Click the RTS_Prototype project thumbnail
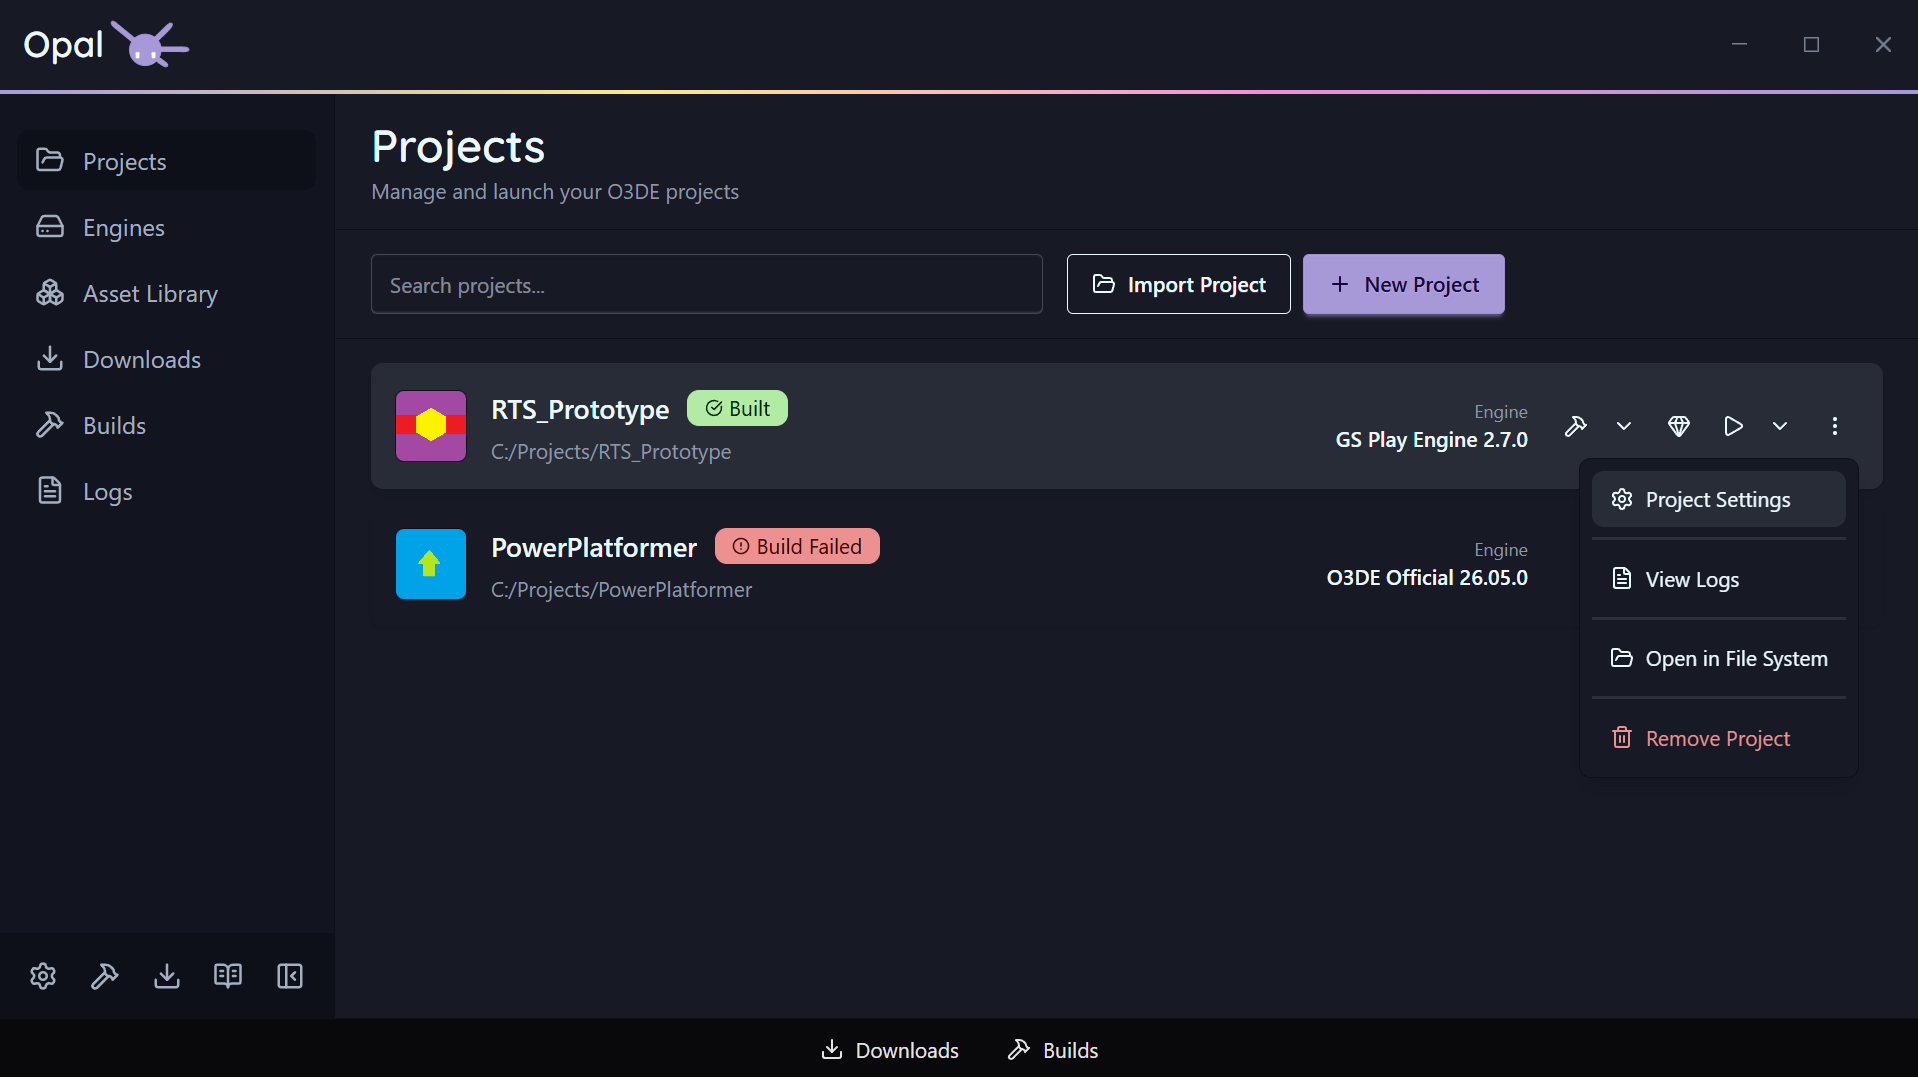This screenshot has height=1077, width=1918. tap(431, 426)
